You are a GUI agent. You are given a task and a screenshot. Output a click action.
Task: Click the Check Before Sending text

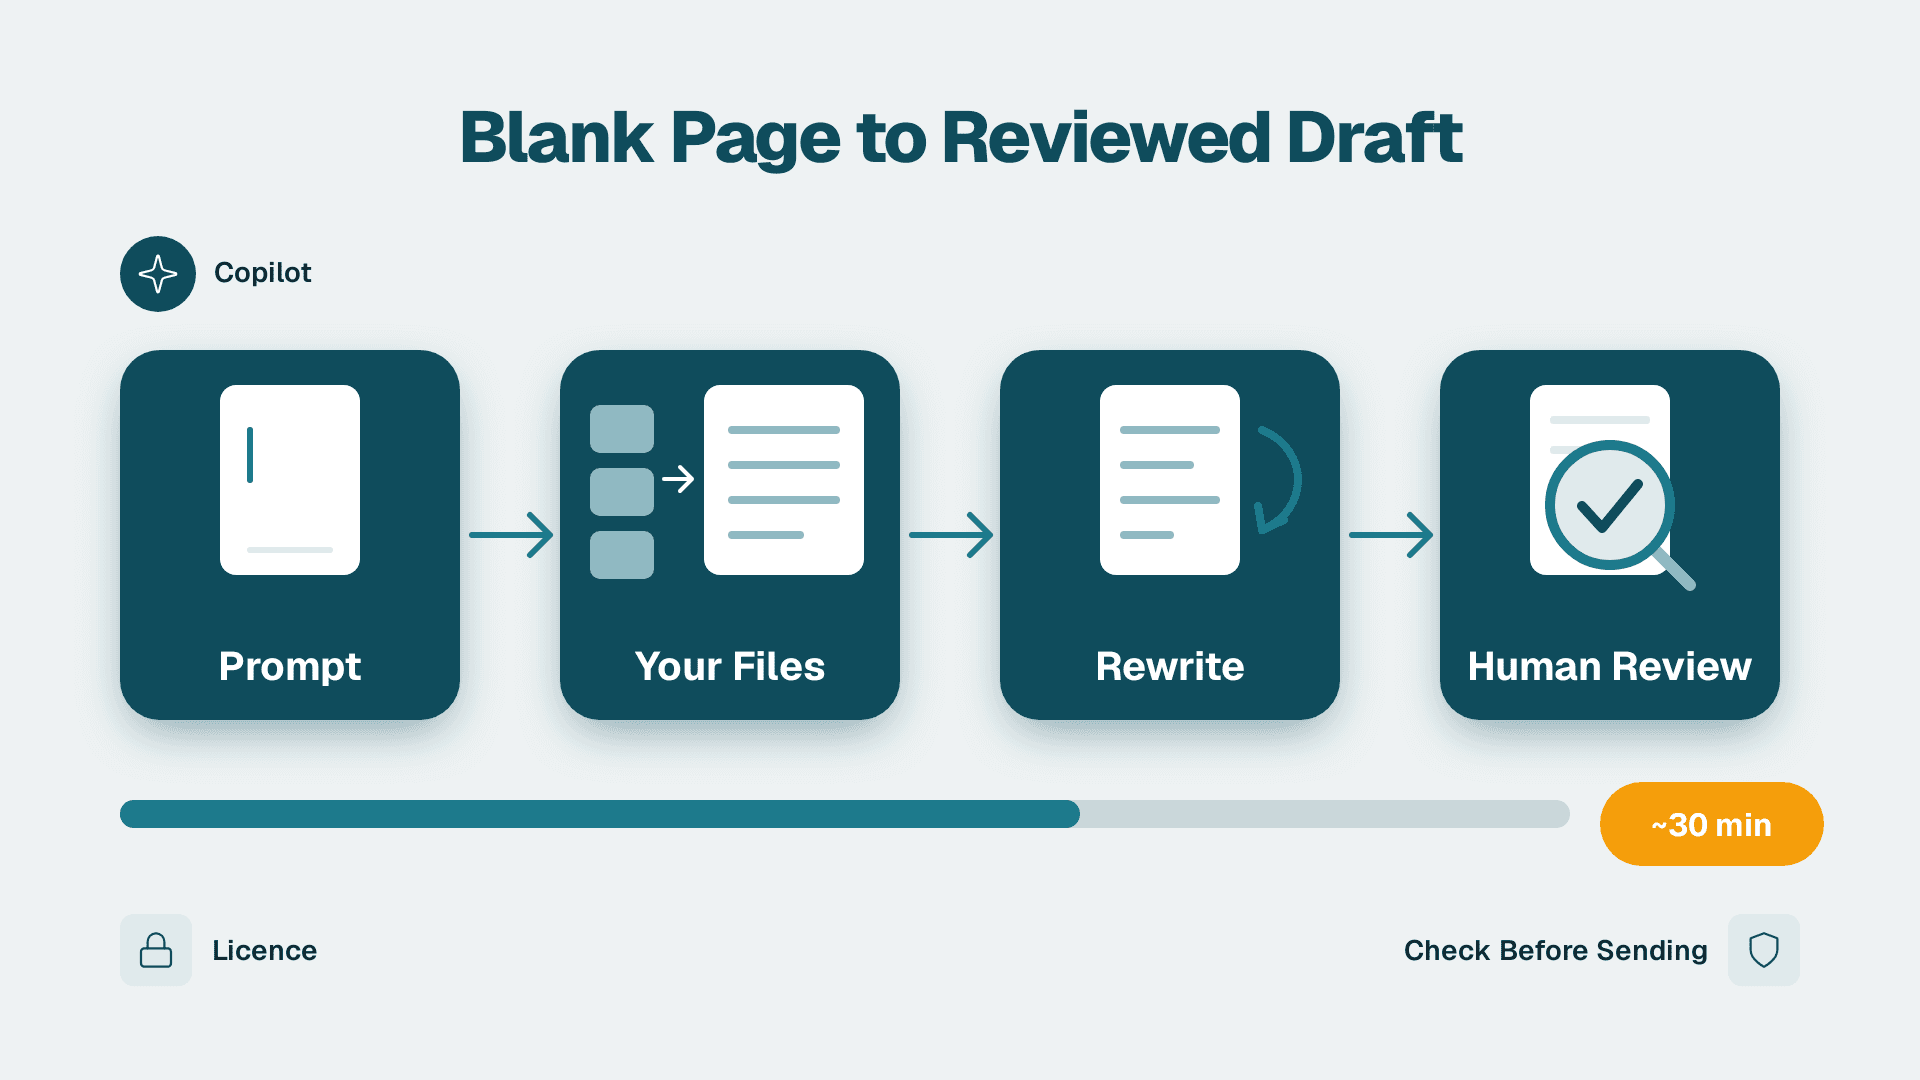coord(1555,950)
